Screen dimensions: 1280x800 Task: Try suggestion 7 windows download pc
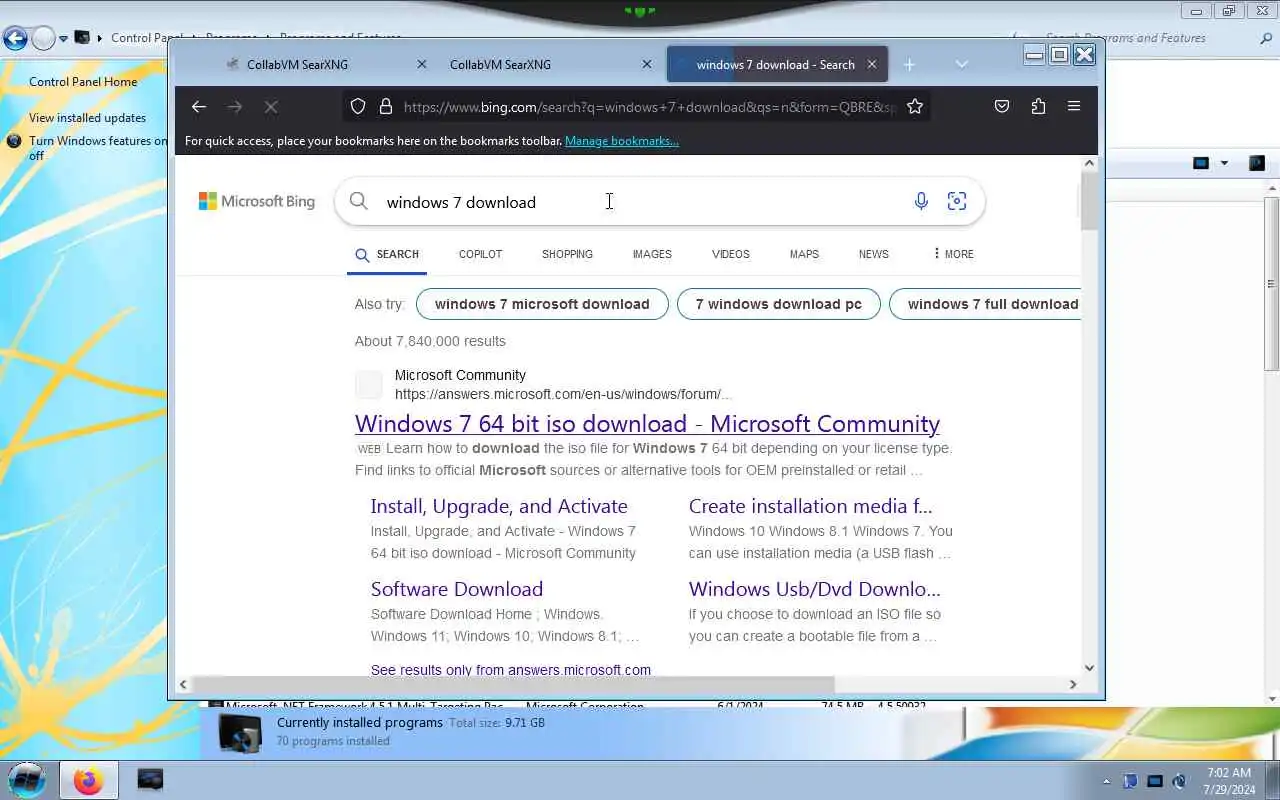coord(778,304)
